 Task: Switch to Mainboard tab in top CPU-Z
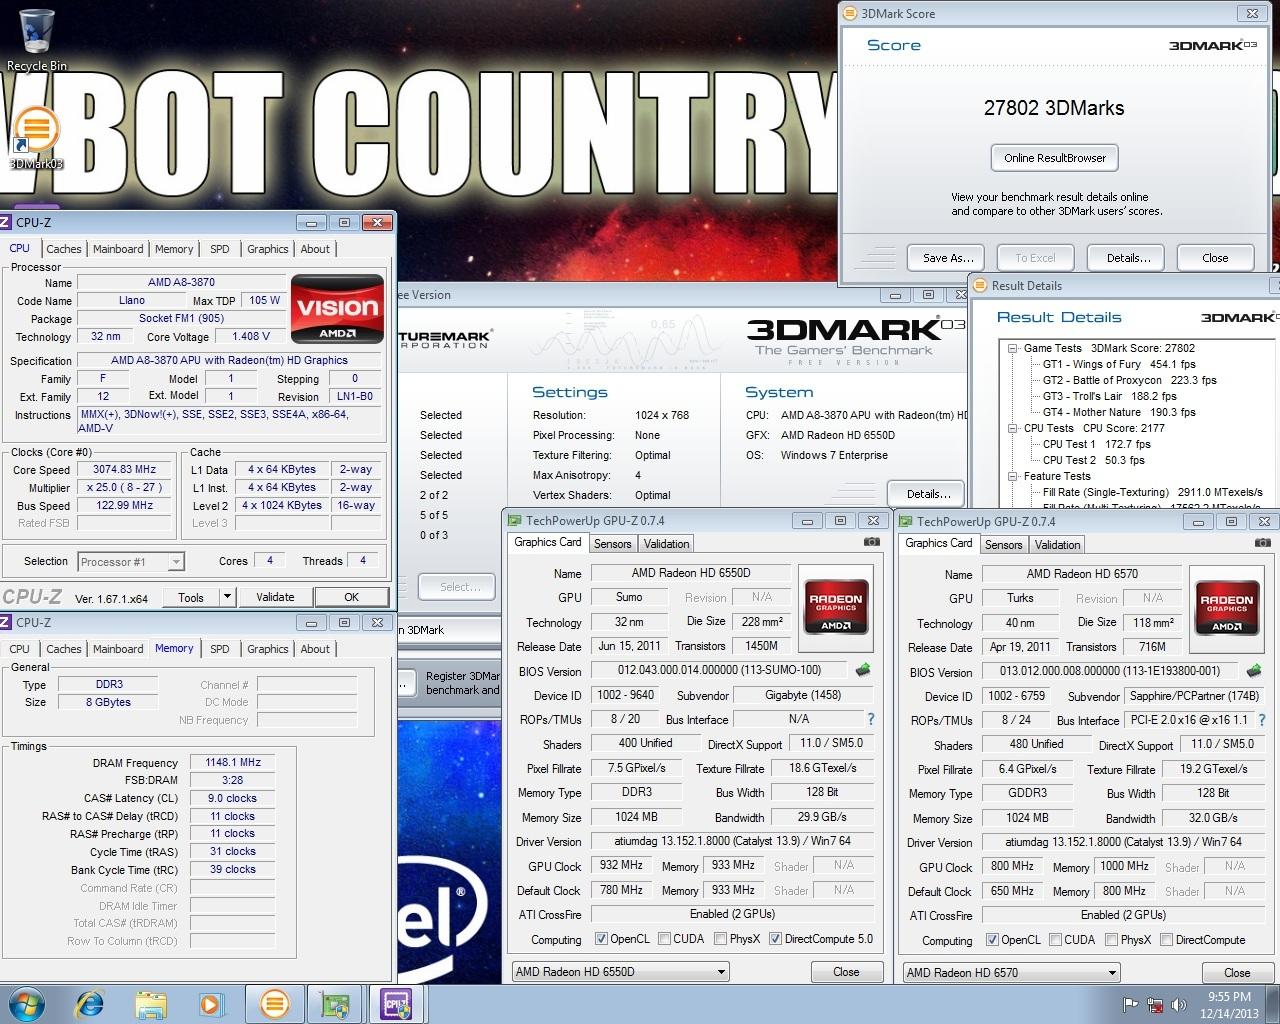click(118, 249)
